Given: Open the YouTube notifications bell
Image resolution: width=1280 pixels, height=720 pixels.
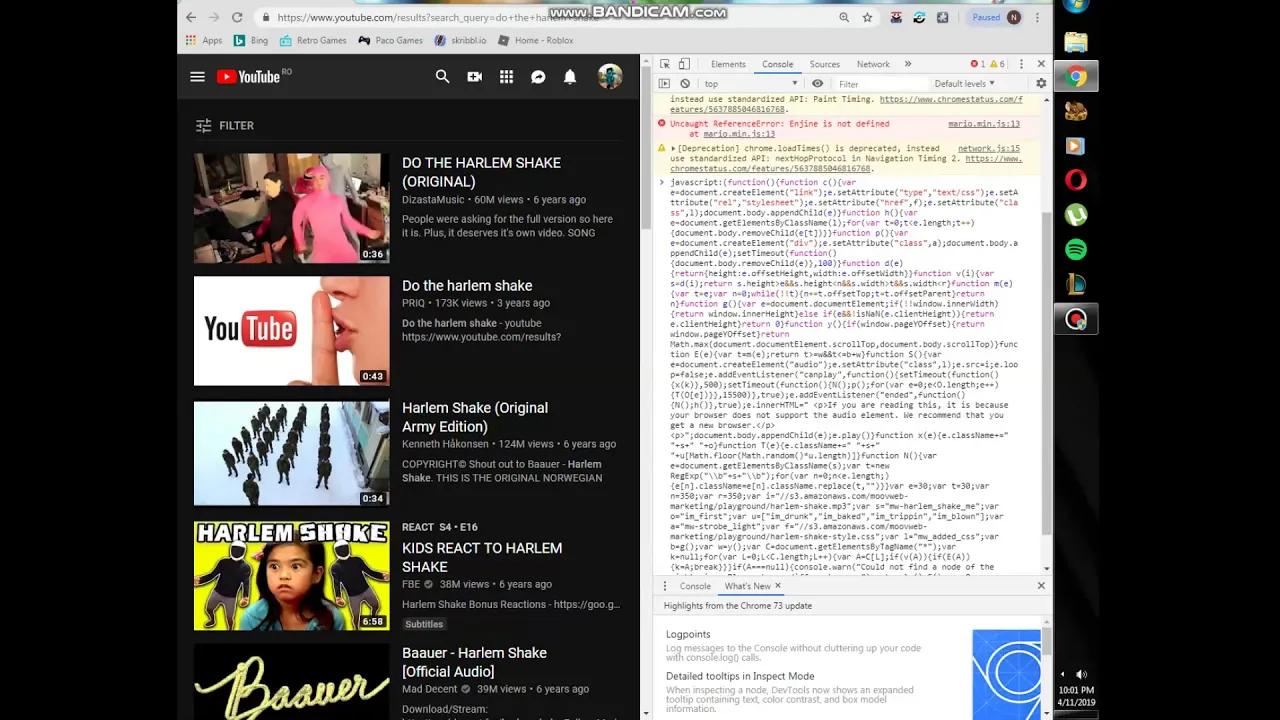Looking at the screenshot, I should pyautogui.click(x=570, y=77).
